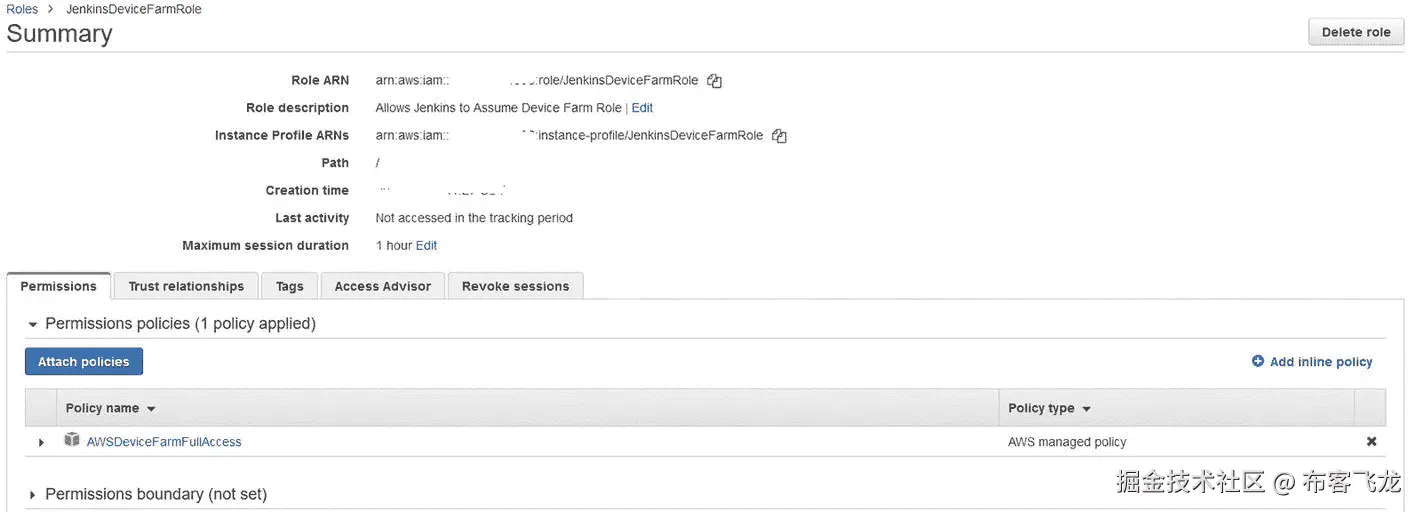
Task: Open the Tags tab
Action: 289,286
